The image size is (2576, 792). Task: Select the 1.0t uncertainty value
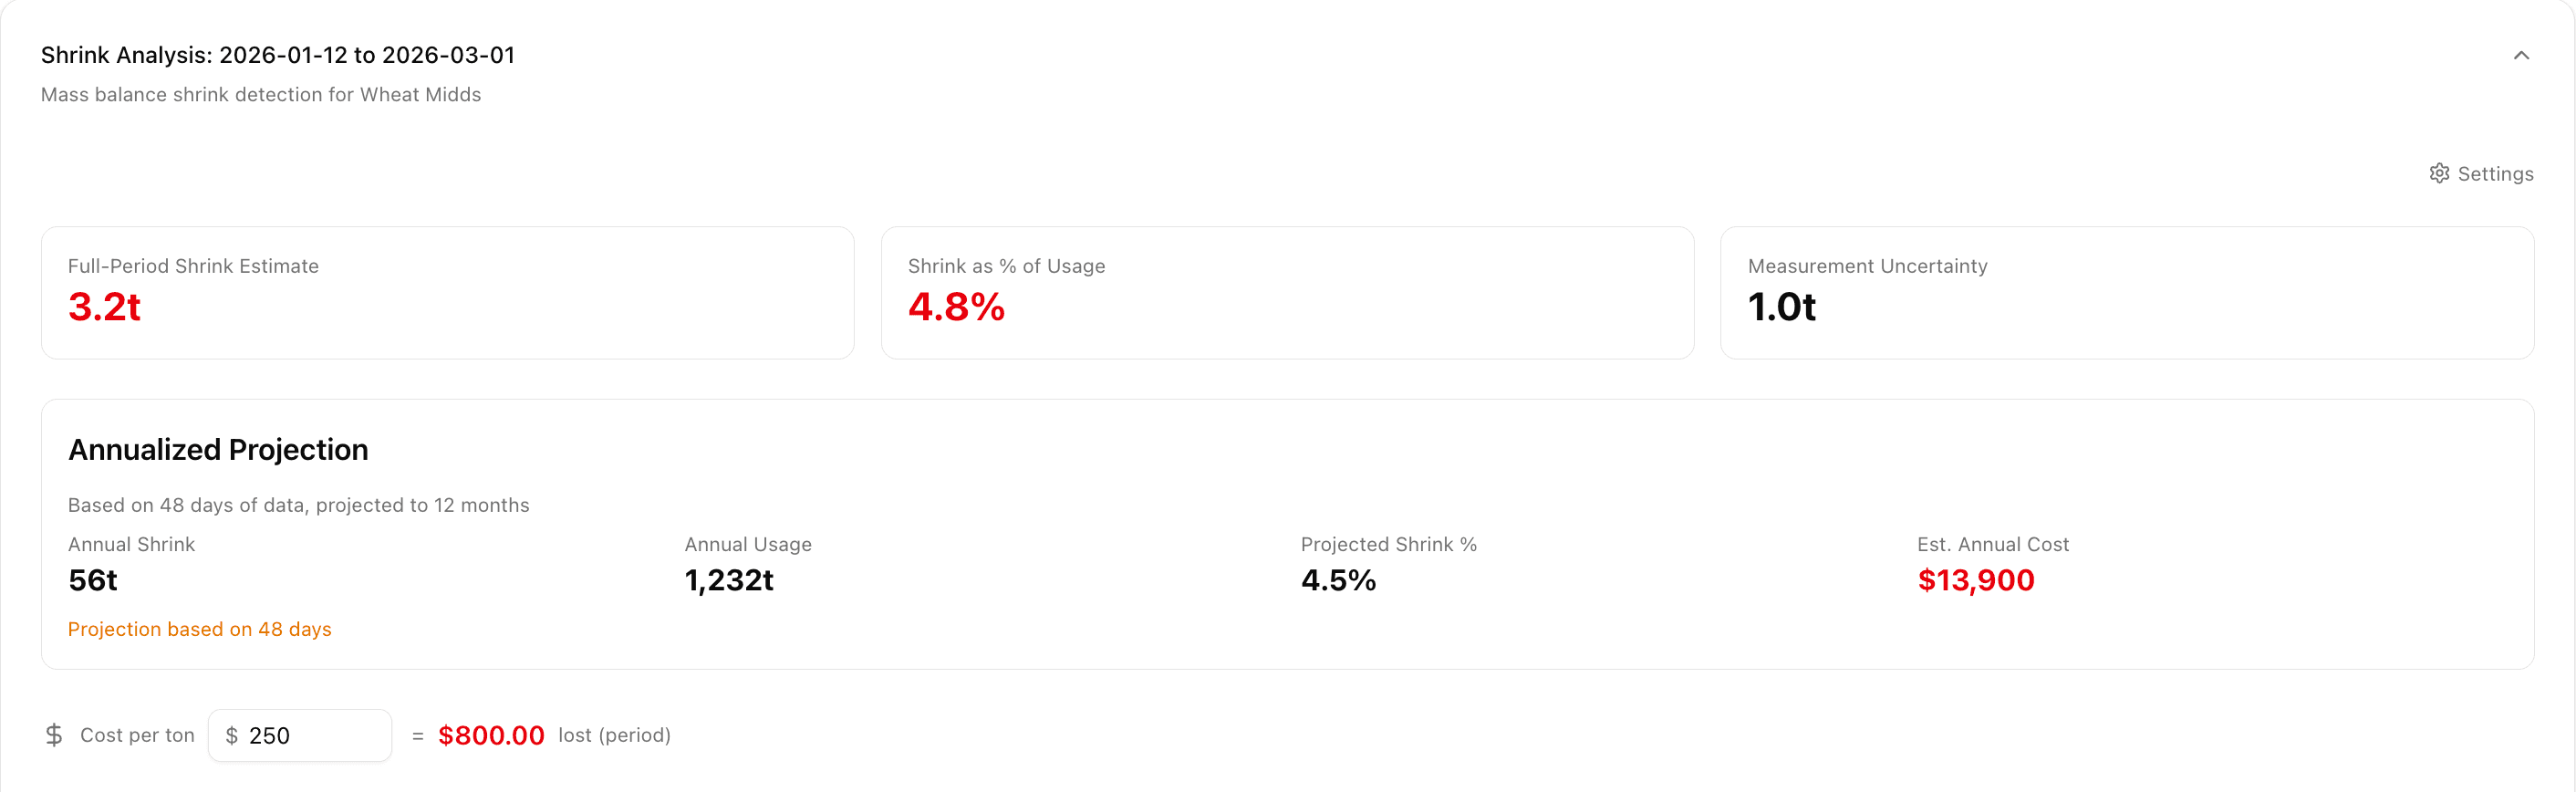(x=1781, y=307)
